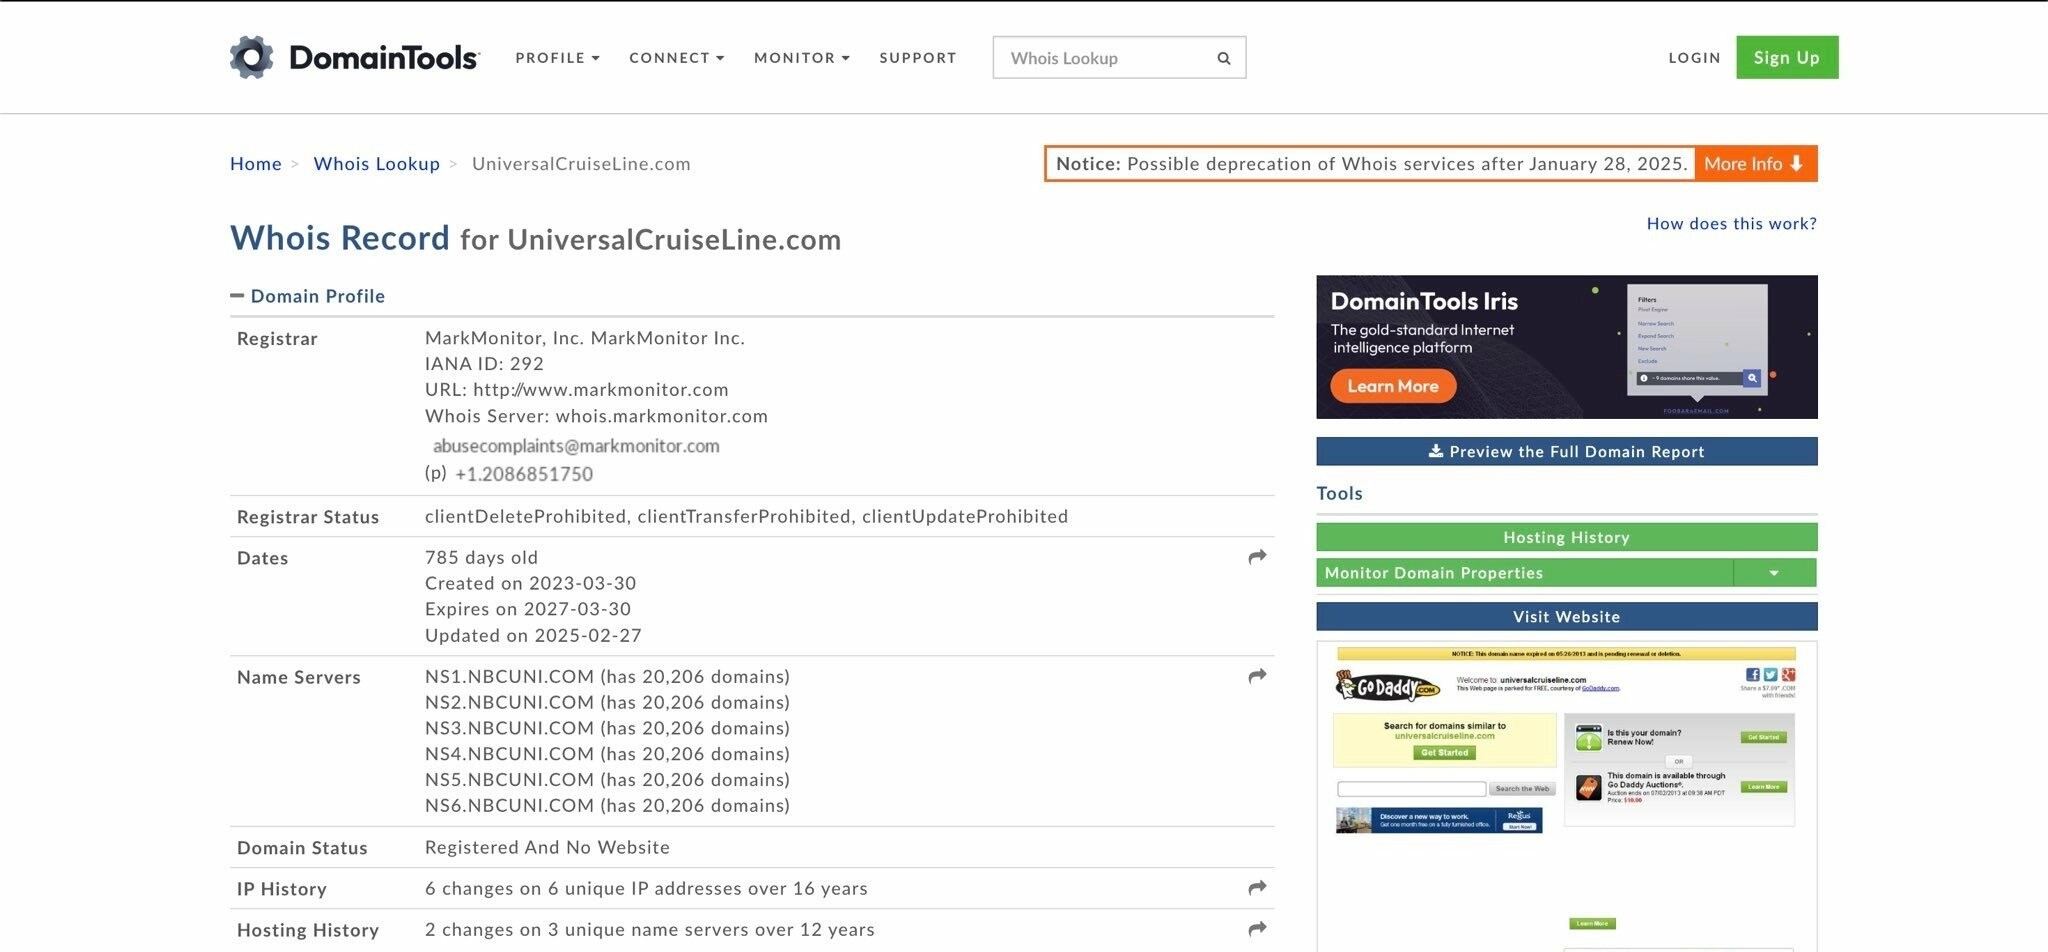This screenshot has height=952, width=2048.
Task: Click the DomainTools gear logo
Action: (x=252, y=58)
